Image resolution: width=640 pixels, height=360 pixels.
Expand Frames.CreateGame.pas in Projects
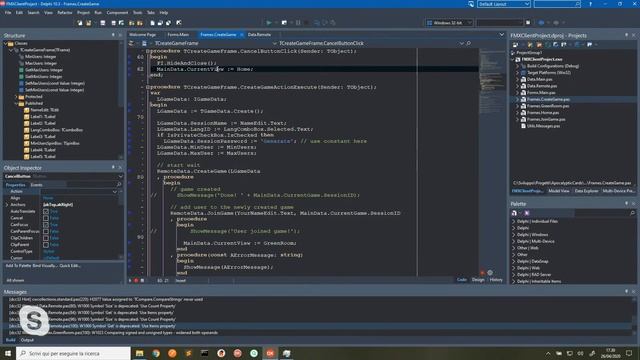point(518,99)
